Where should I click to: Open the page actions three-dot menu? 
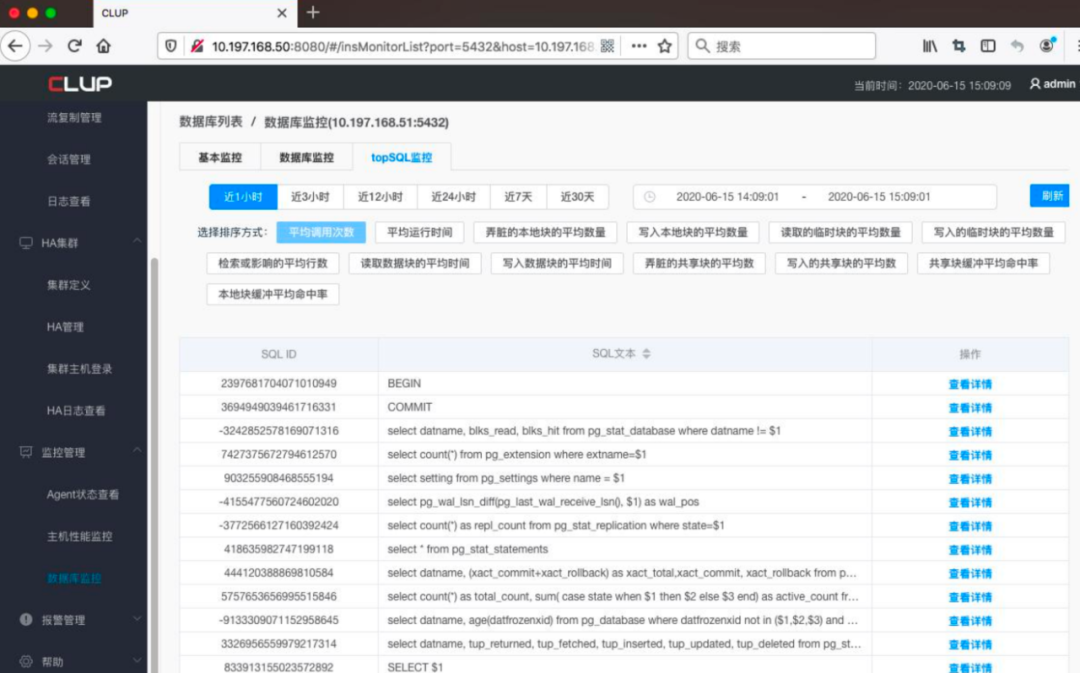coord(638,46)
